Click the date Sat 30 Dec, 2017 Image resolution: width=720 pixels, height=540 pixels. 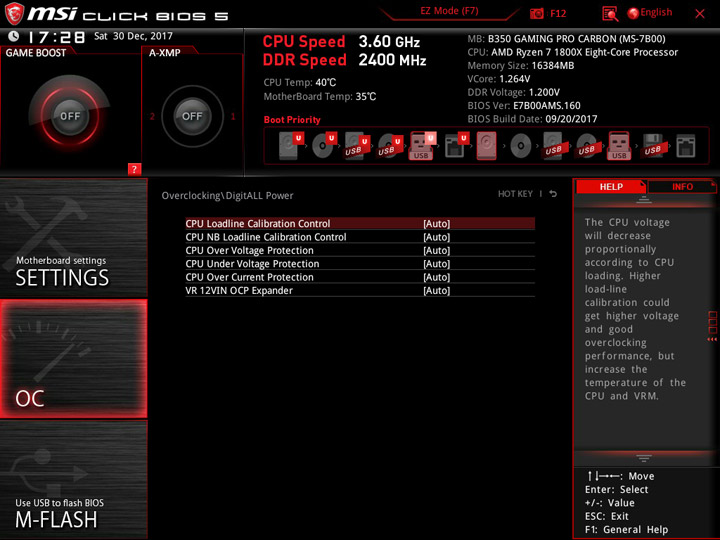tap(133, 36)
